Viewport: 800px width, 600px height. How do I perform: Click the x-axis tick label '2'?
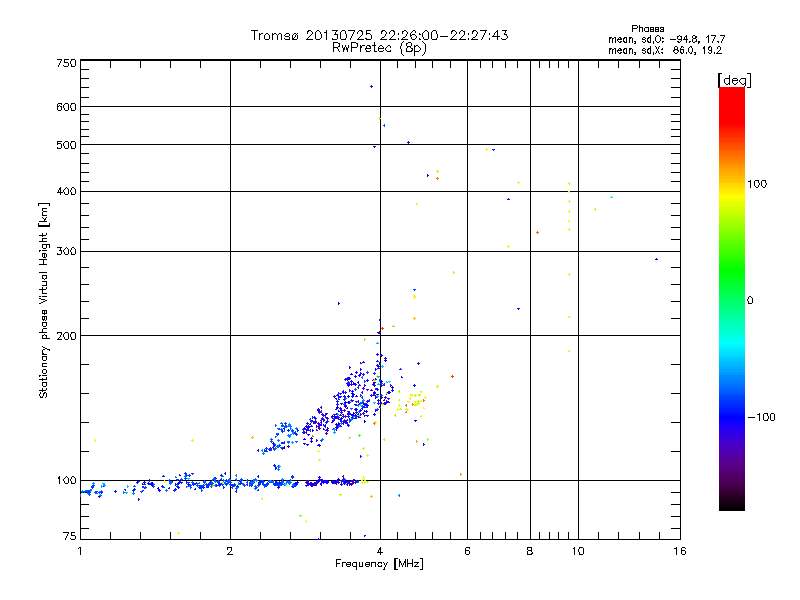[x=230, y=551]
